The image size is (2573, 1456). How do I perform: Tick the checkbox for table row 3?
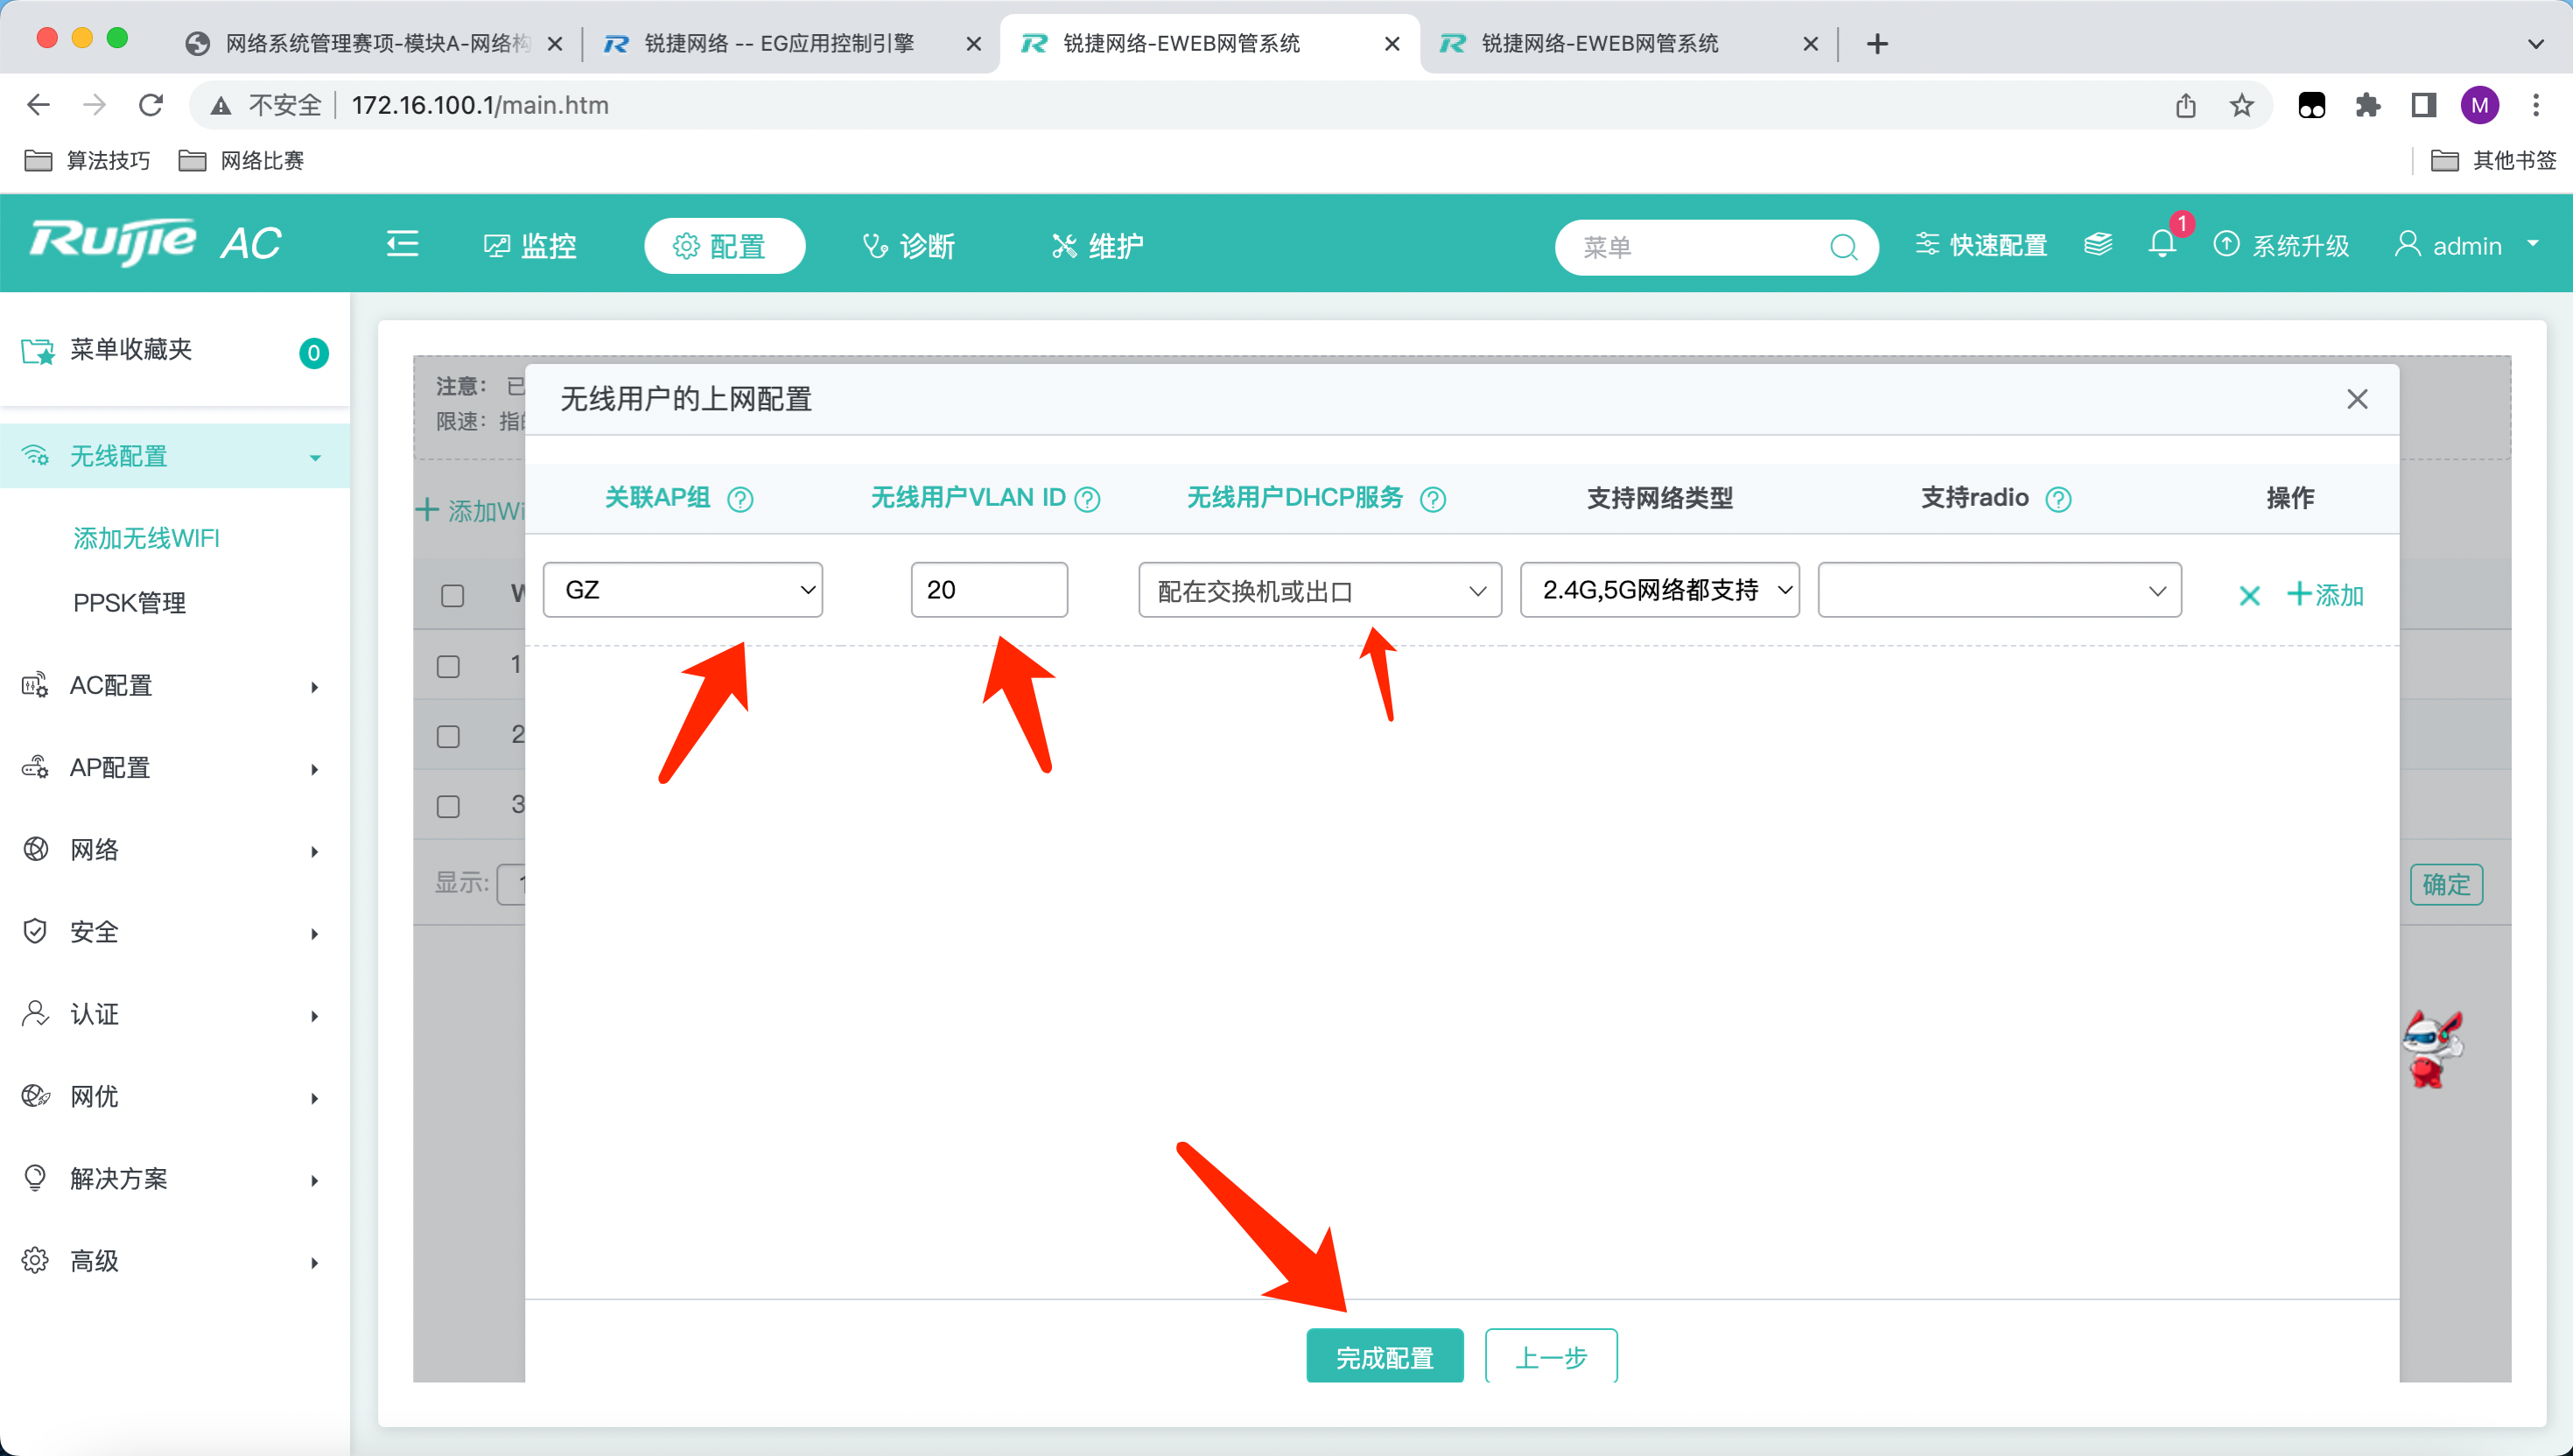pyautogui.click(x=449, y=806)
